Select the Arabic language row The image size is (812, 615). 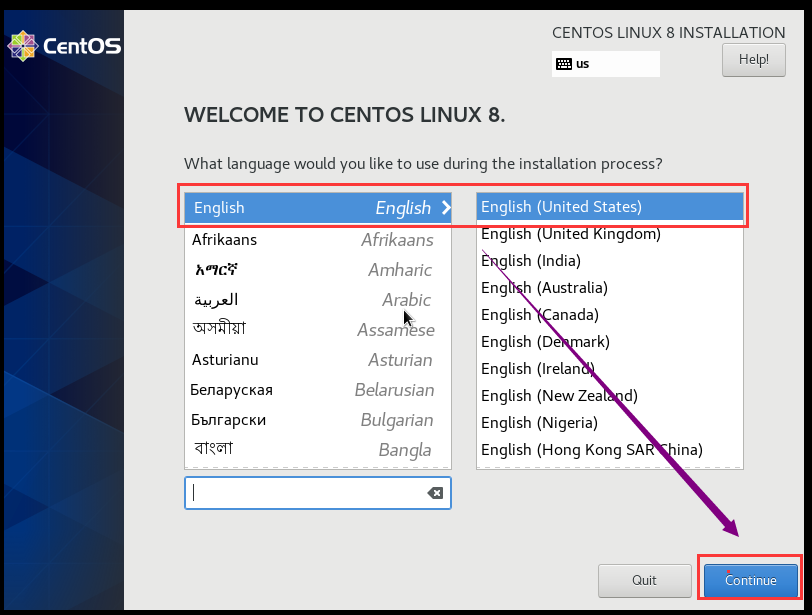click(317, 300)
